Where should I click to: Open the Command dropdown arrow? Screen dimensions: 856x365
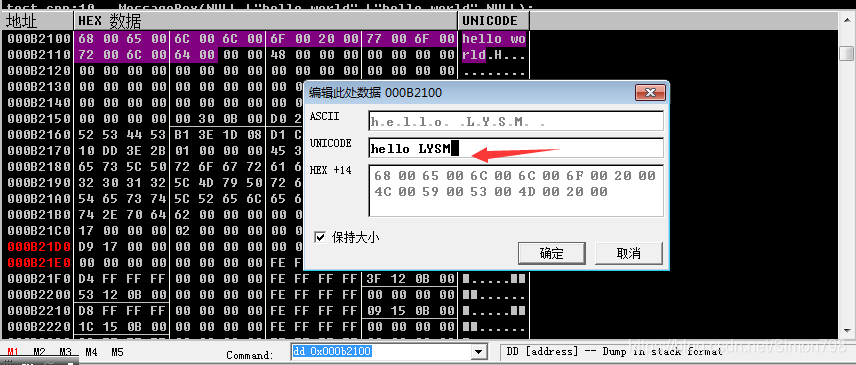pos(479,352)
